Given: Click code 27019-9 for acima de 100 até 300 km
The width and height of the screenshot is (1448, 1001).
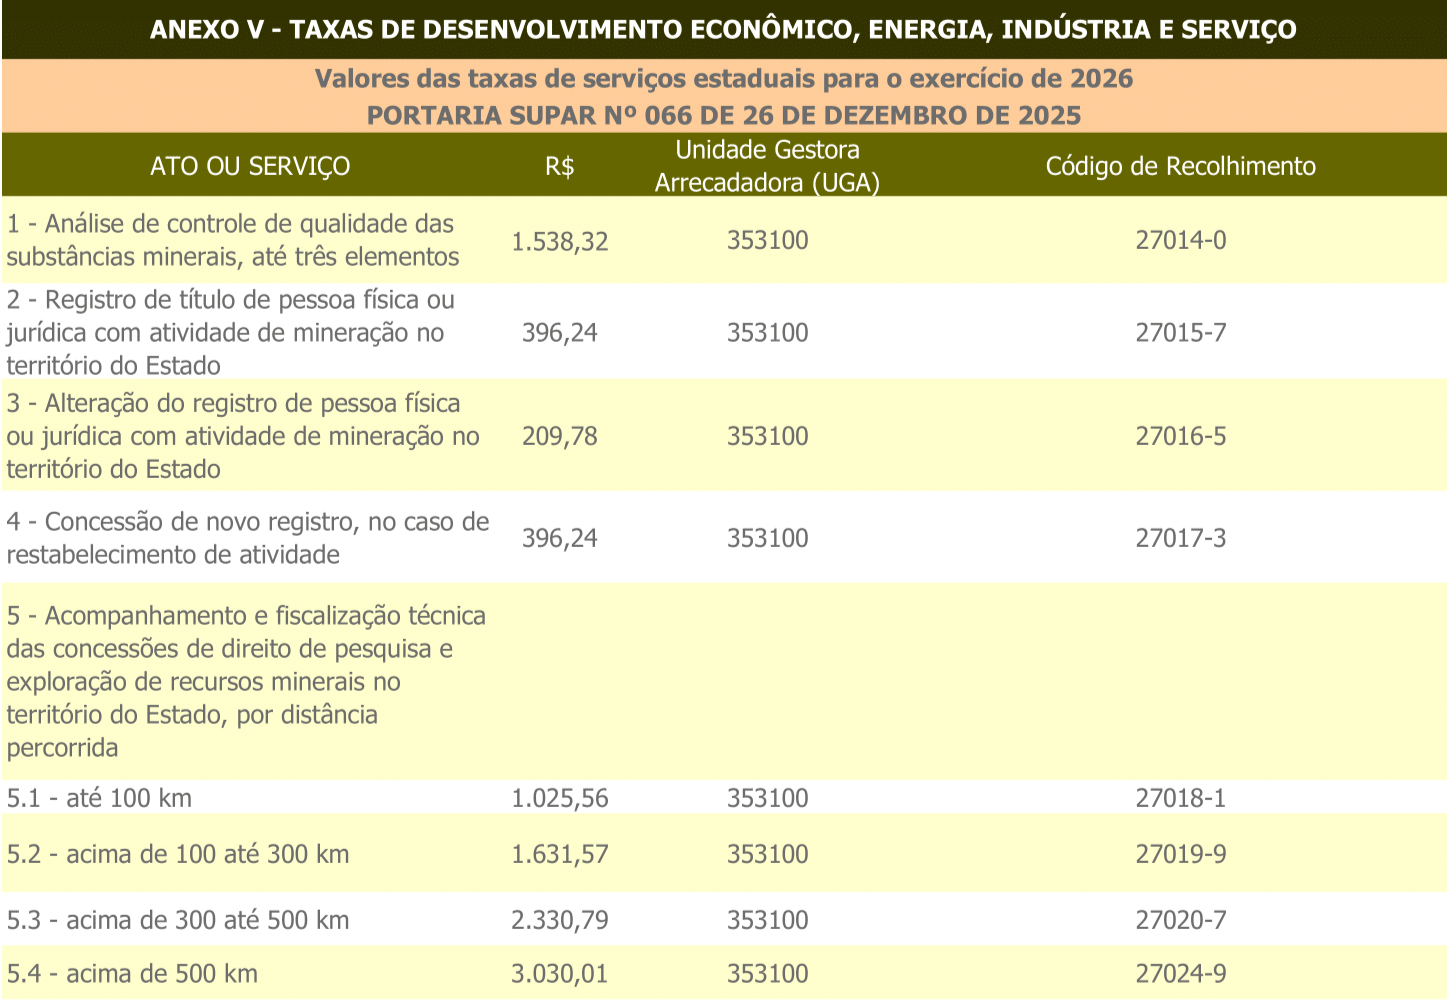Looking at the screenshot, I should coord(1181,854).
